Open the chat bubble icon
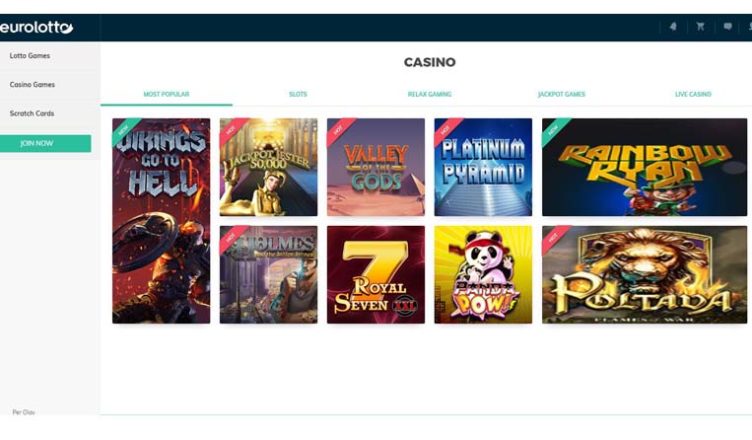The height and width of the screenshot is (440, 752). pos(728,27)
